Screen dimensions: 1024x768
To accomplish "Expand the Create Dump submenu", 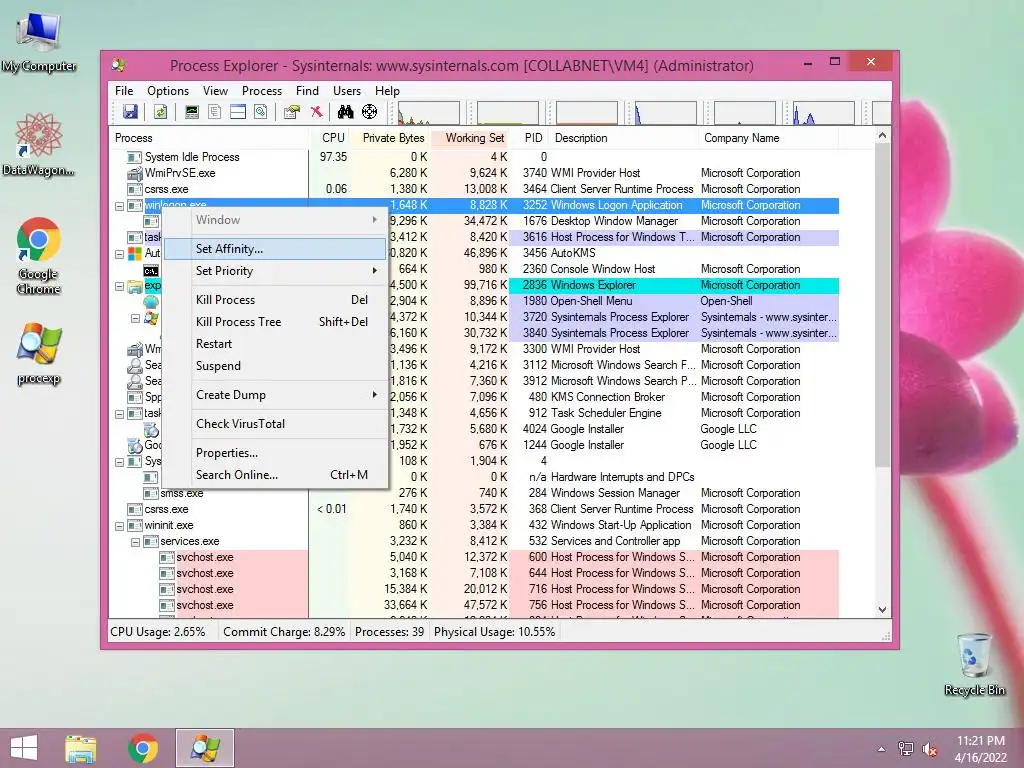I will (276, 395).
